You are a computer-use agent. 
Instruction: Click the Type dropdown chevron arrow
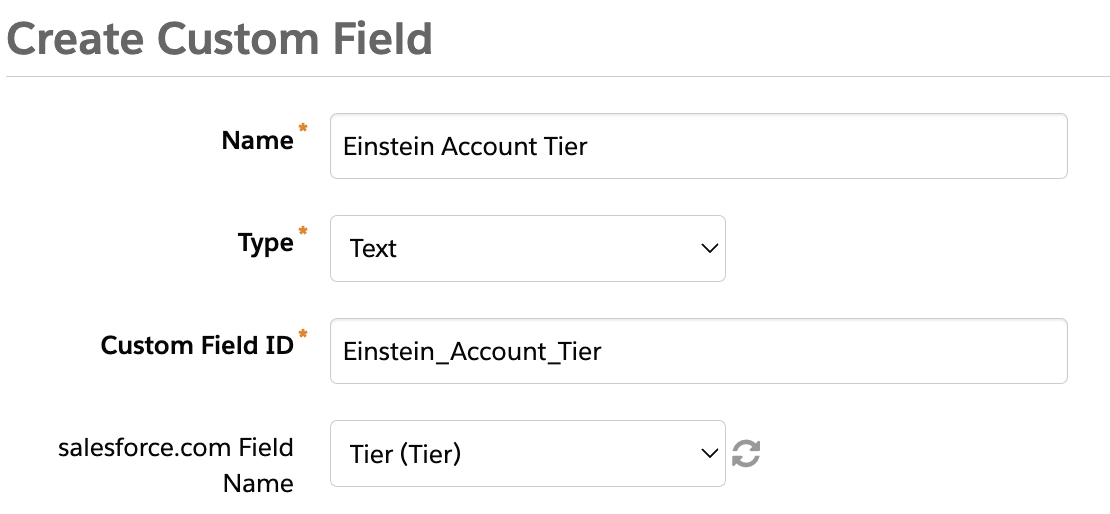(x=710, y=248)
